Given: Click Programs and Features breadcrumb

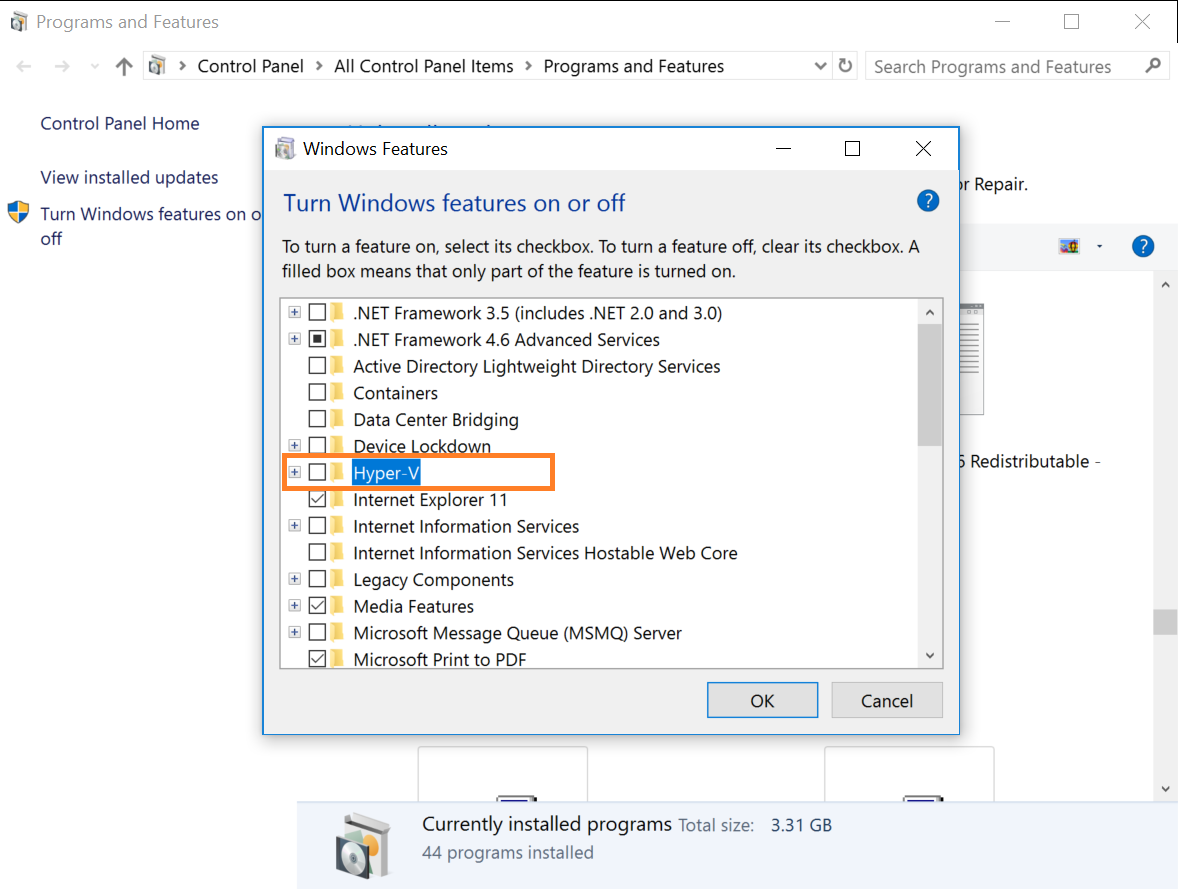Looking at the screenshot, I should 634,66.
